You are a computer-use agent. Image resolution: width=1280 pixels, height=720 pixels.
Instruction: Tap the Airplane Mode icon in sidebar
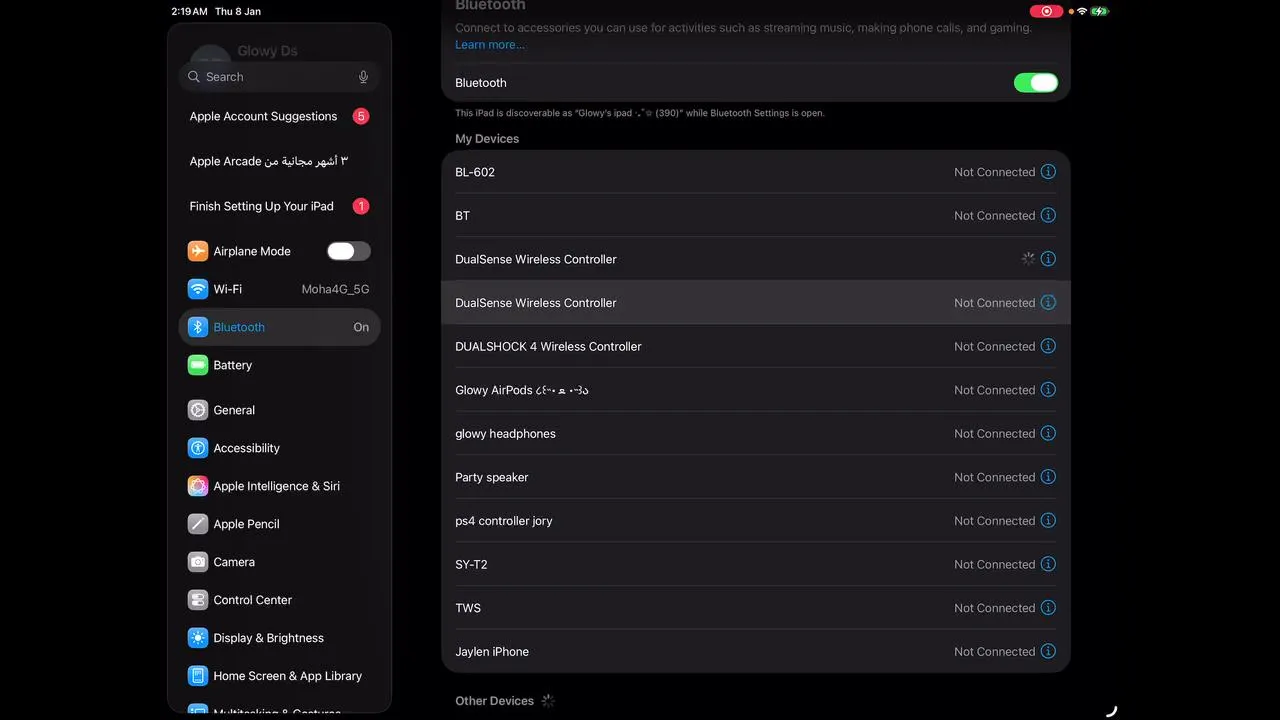tap(198, 251)
